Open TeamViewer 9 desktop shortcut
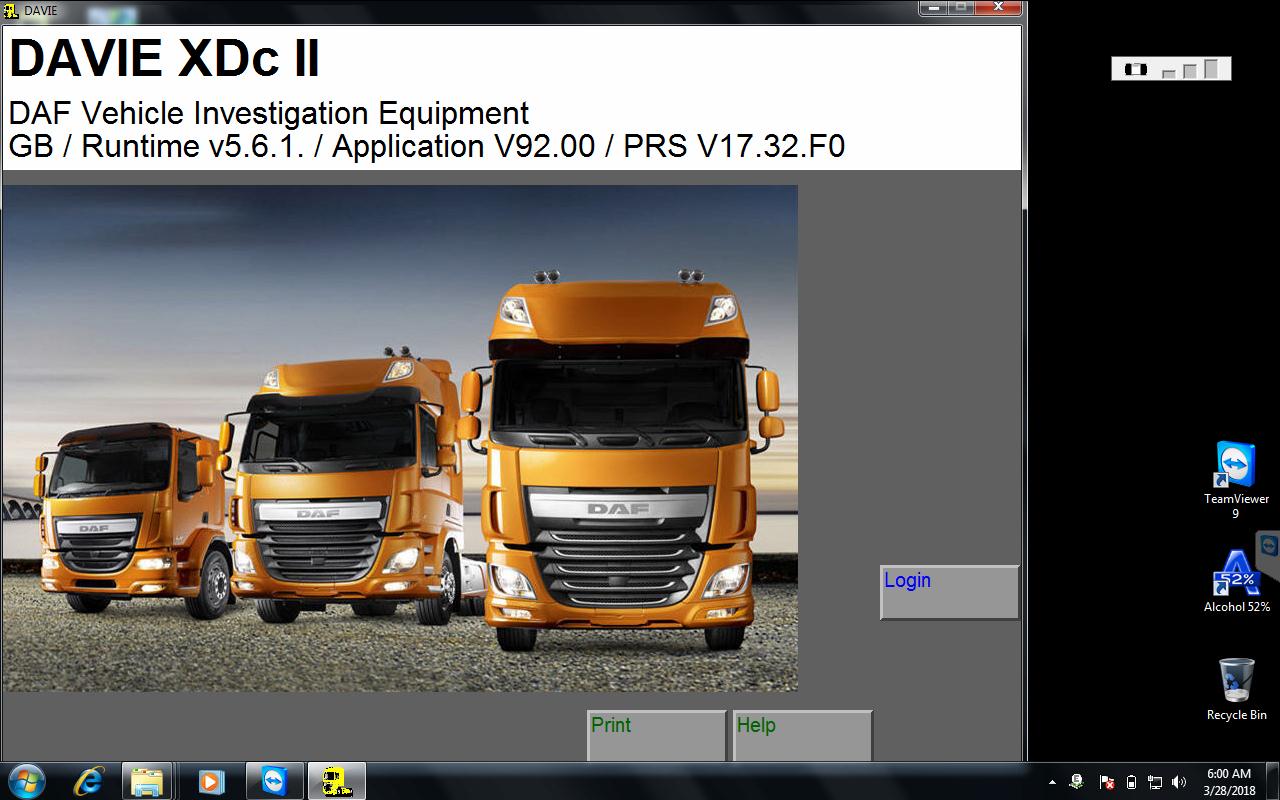The height and width of the screenshot is (800, 1280). point(1236,480)
